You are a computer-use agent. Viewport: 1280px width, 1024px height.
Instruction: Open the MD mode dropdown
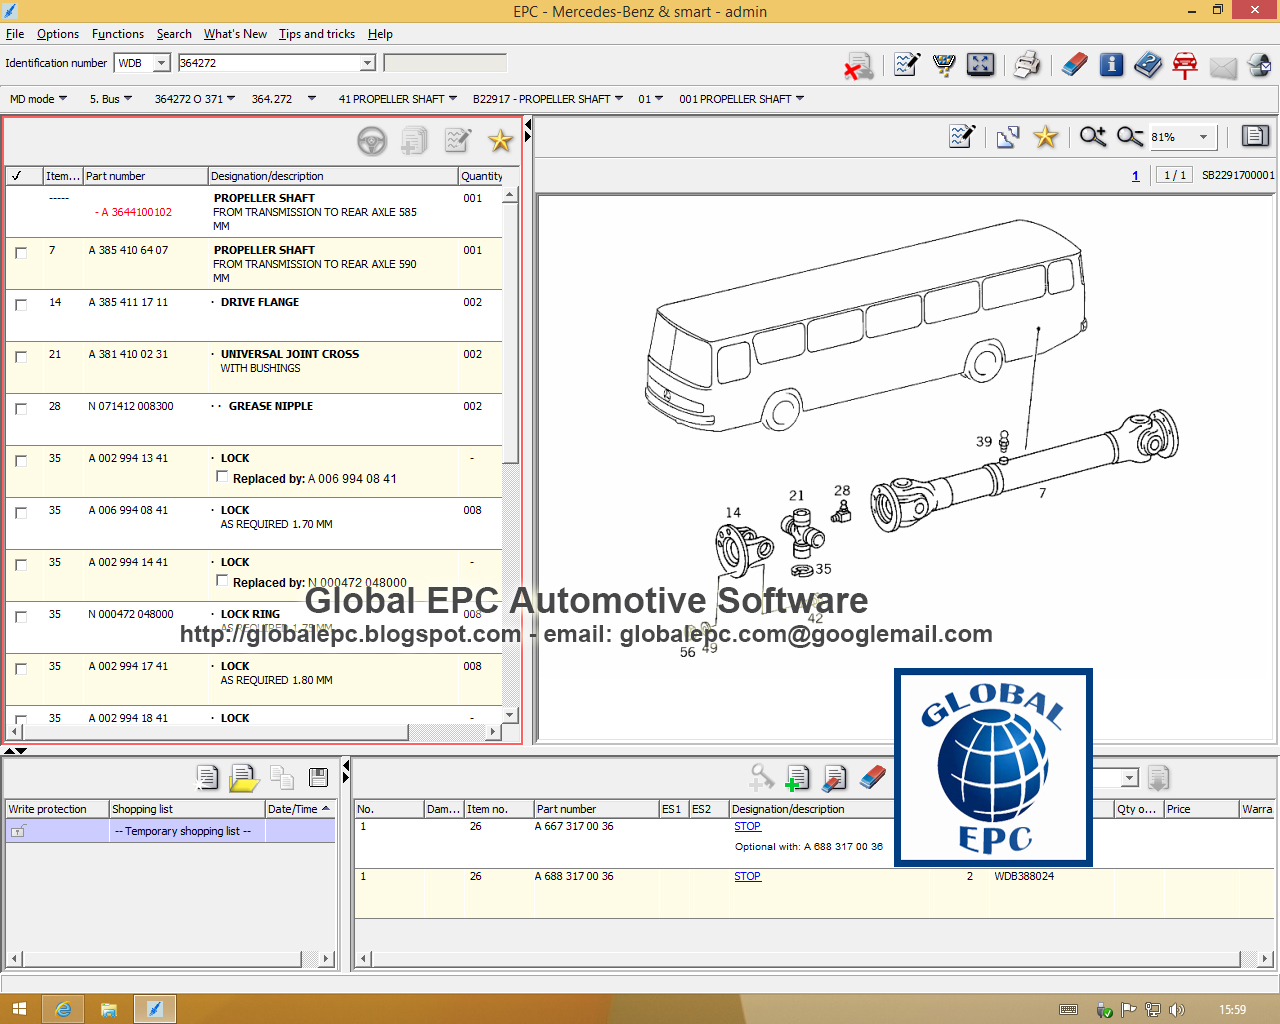[x=39, y=99]
